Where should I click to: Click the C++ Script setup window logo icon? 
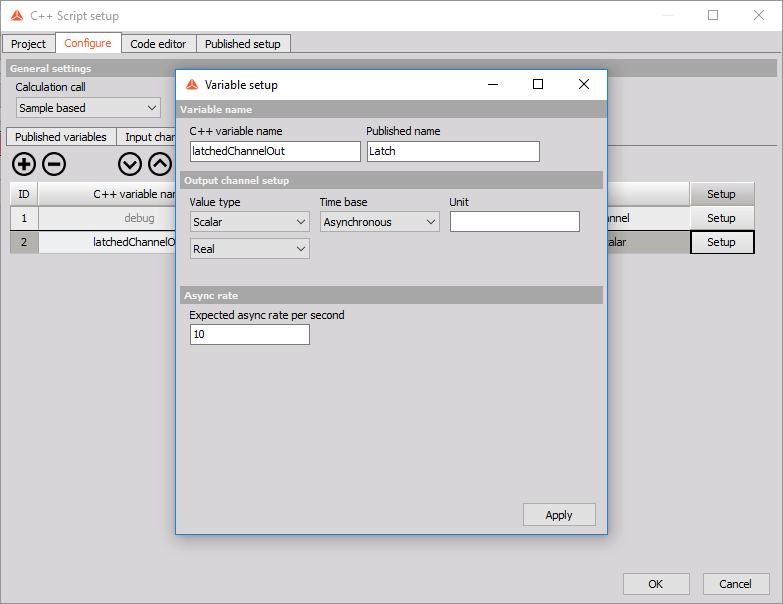pos(17,16)
